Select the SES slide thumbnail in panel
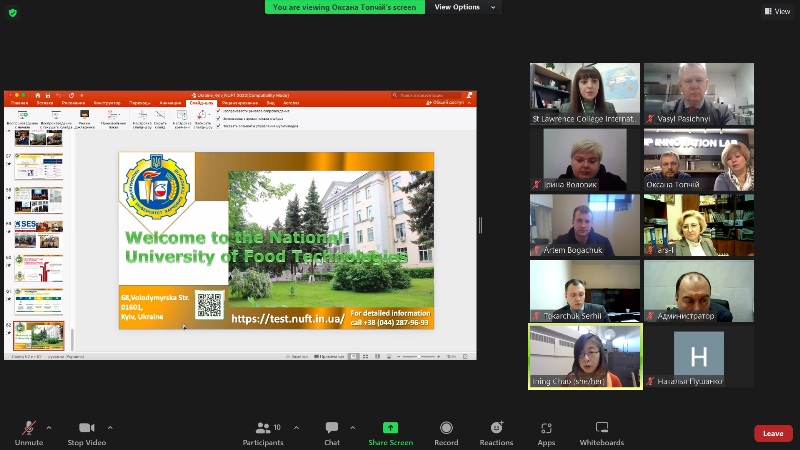 click(39, 234)
